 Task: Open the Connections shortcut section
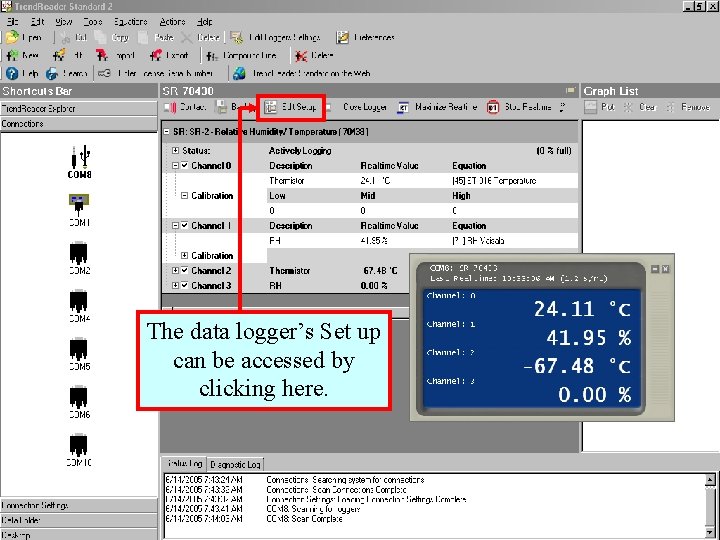coord(79,124)
